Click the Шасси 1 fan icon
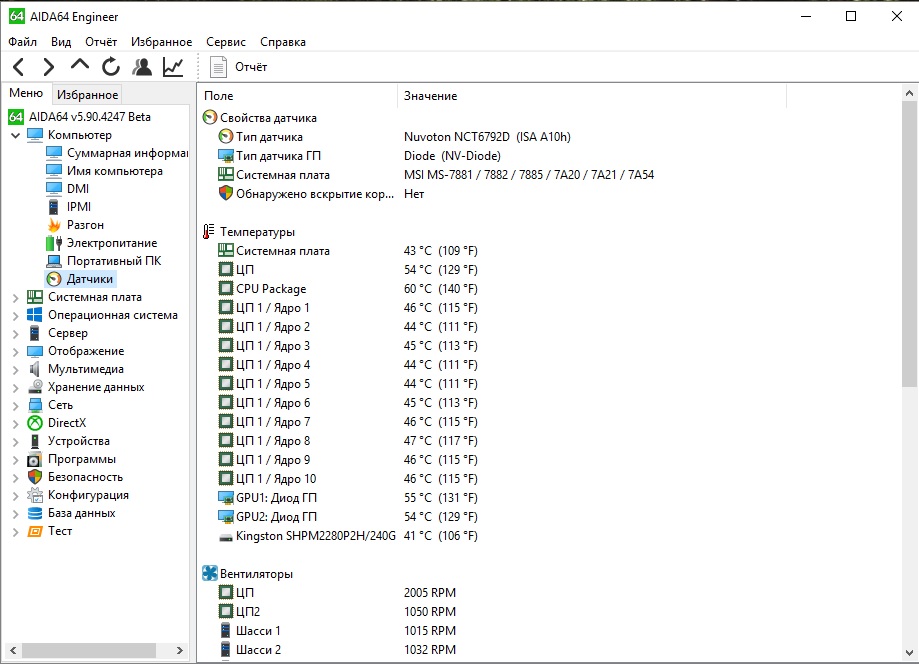This screenshot has height=664, width=919. [x=225, y=631]
